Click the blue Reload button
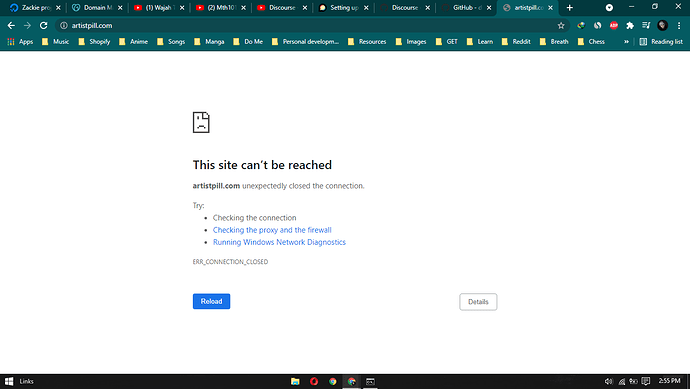Image resolution: width=690 pixels, height=389 pixels. (211, 301)
